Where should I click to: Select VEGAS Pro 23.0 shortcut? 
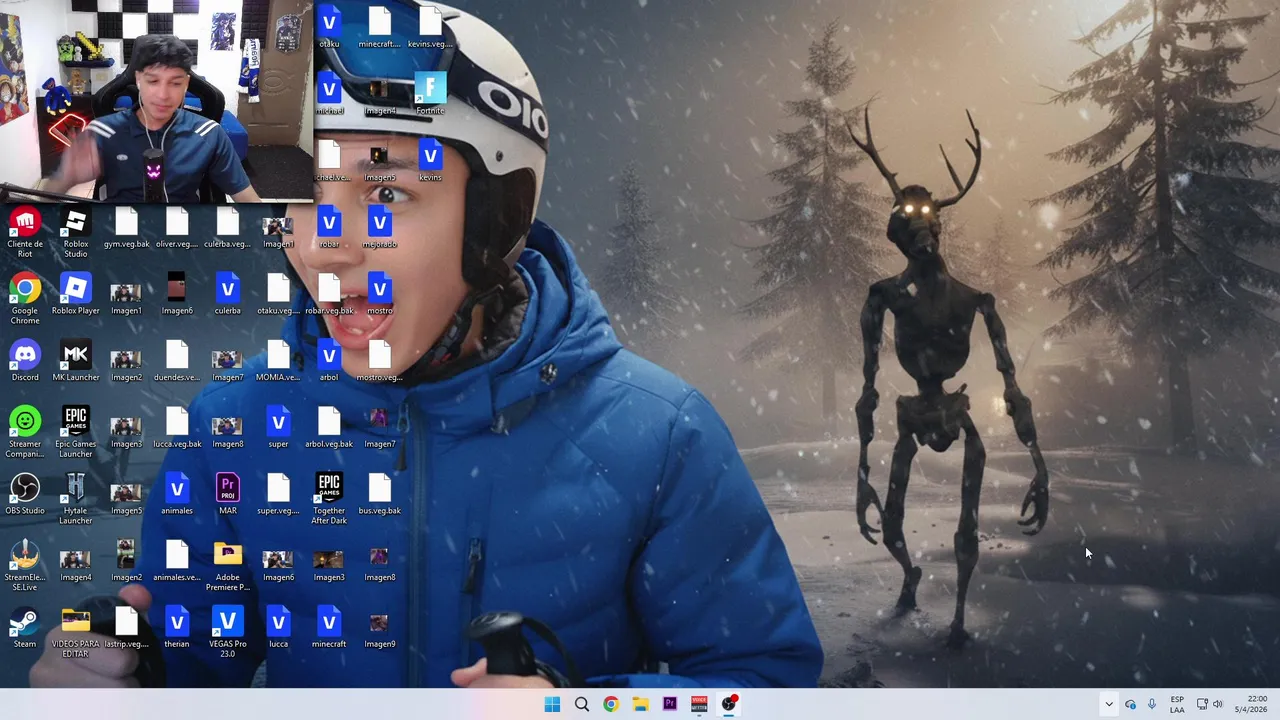pyautogui.click(x=227, y=633)
